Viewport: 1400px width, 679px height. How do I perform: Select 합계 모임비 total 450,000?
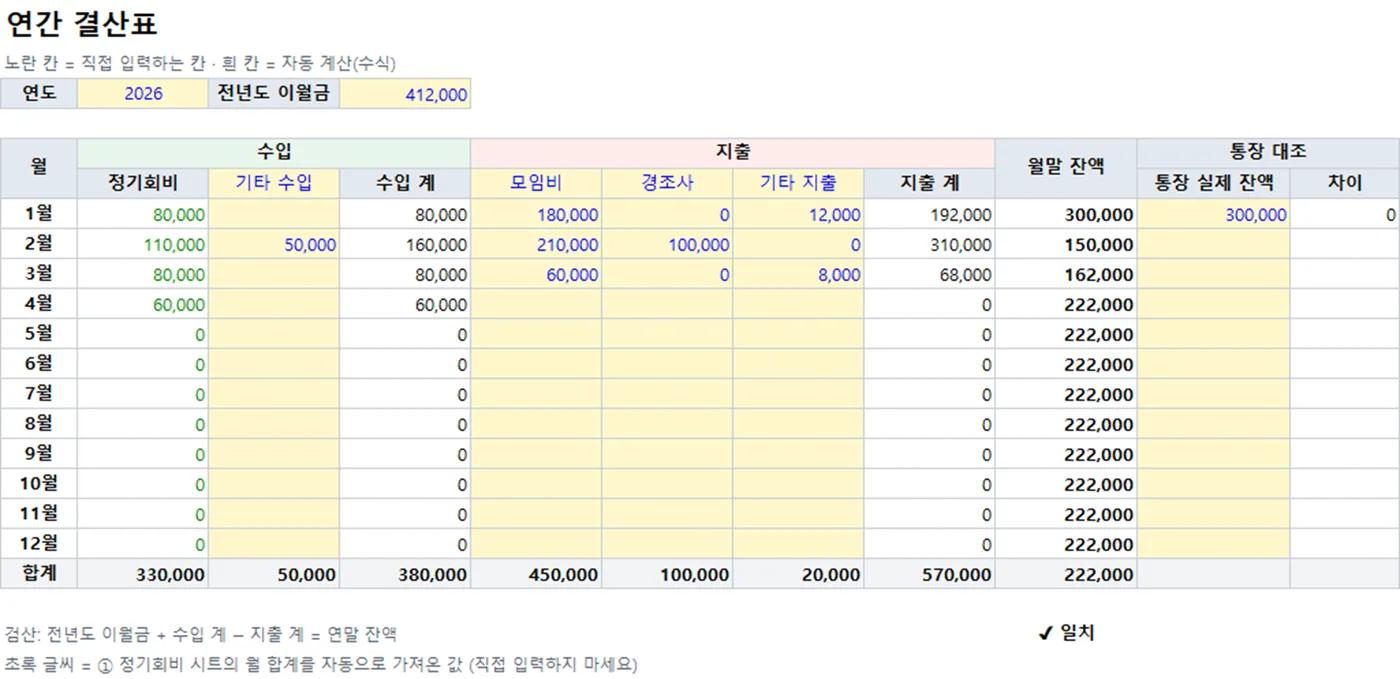point(536,574)
